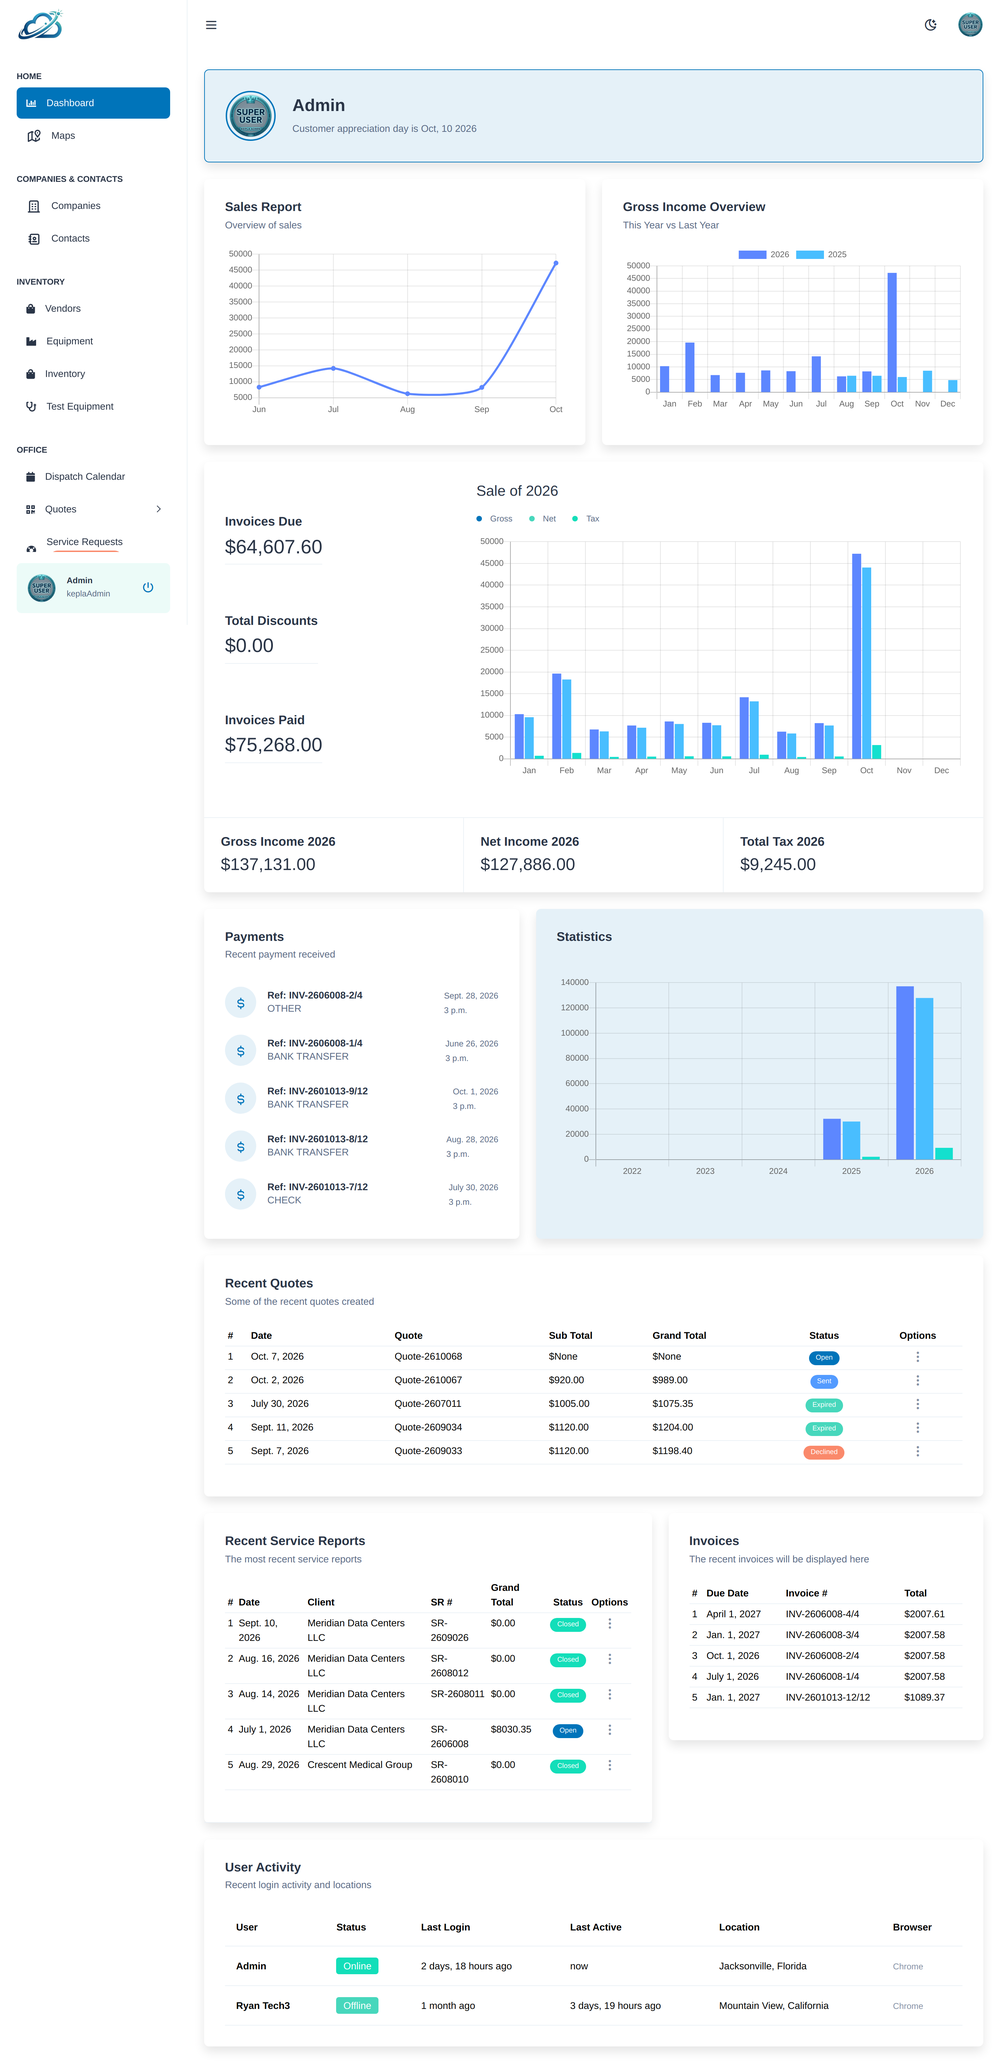Click the Sent status badge
The width and height of the screenshot is (1000, 2063).
(x=824, y=1381)
